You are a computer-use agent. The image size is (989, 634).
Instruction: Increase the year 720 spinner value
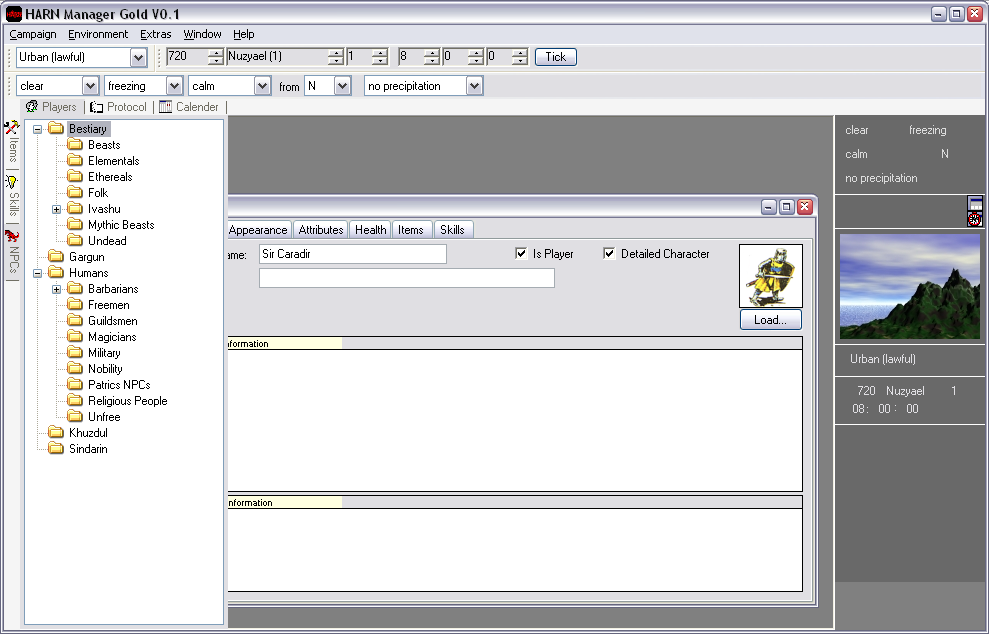click(215, 52)
